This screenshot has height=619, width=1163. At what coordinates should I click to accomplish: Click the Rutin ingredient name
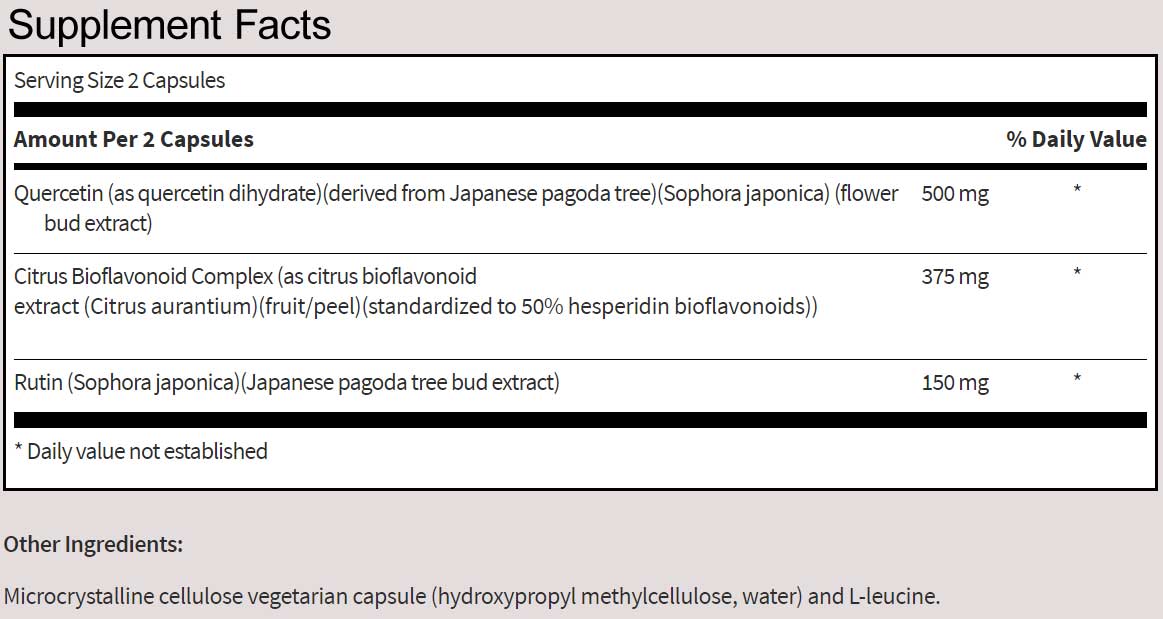(x=38, y=382)
